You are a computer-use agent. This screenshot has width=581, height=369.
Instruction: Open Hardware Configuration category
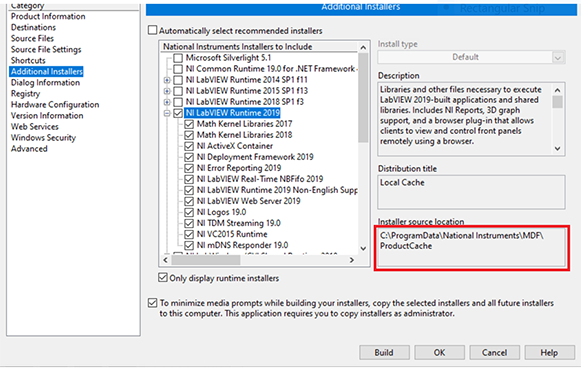click(x=55, y=104)
